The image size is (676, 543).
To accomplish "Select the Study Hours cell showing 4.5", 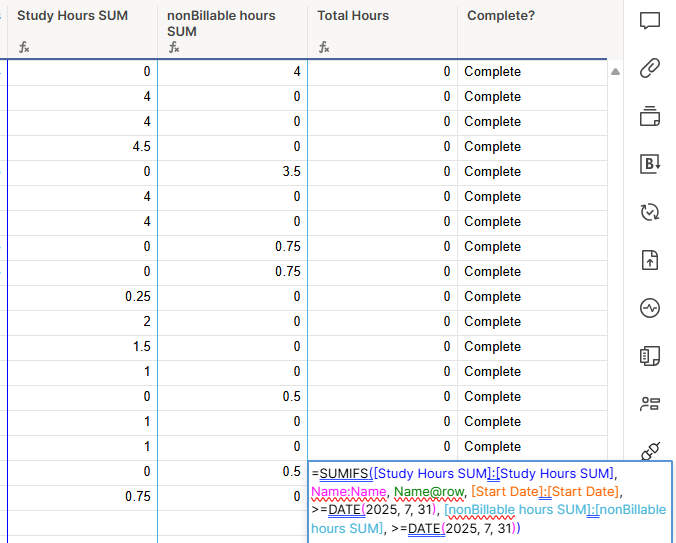I will (x=82, y=147).
